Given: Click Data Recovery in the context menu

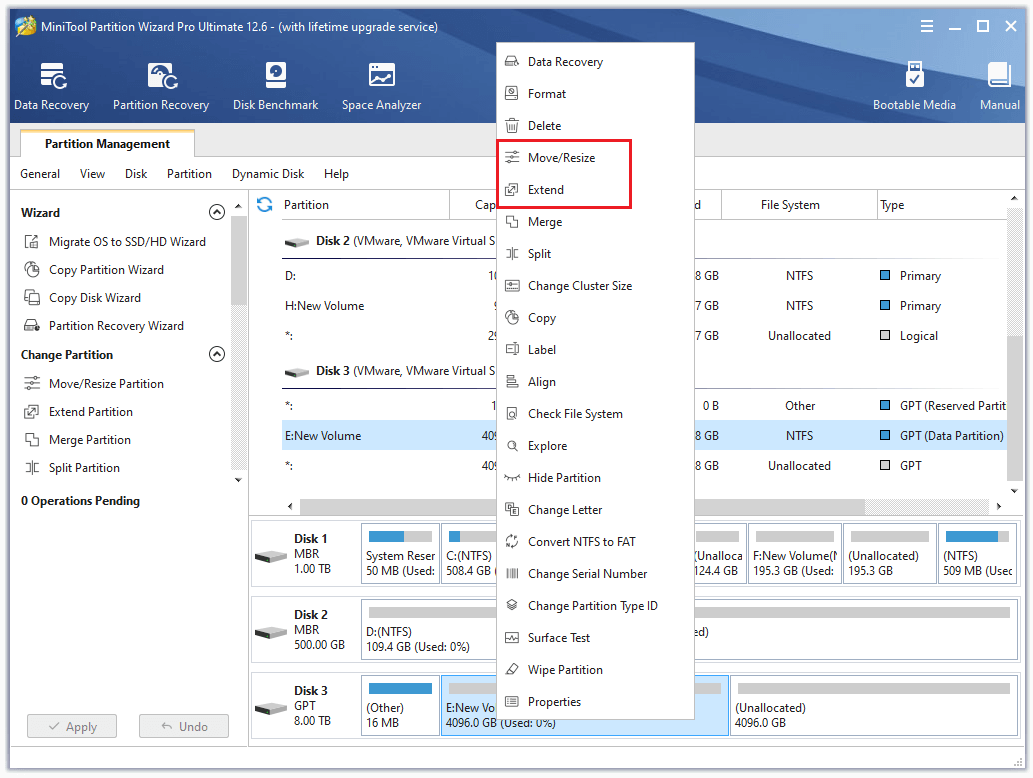Looking at the screenshot, I should 595,62.
